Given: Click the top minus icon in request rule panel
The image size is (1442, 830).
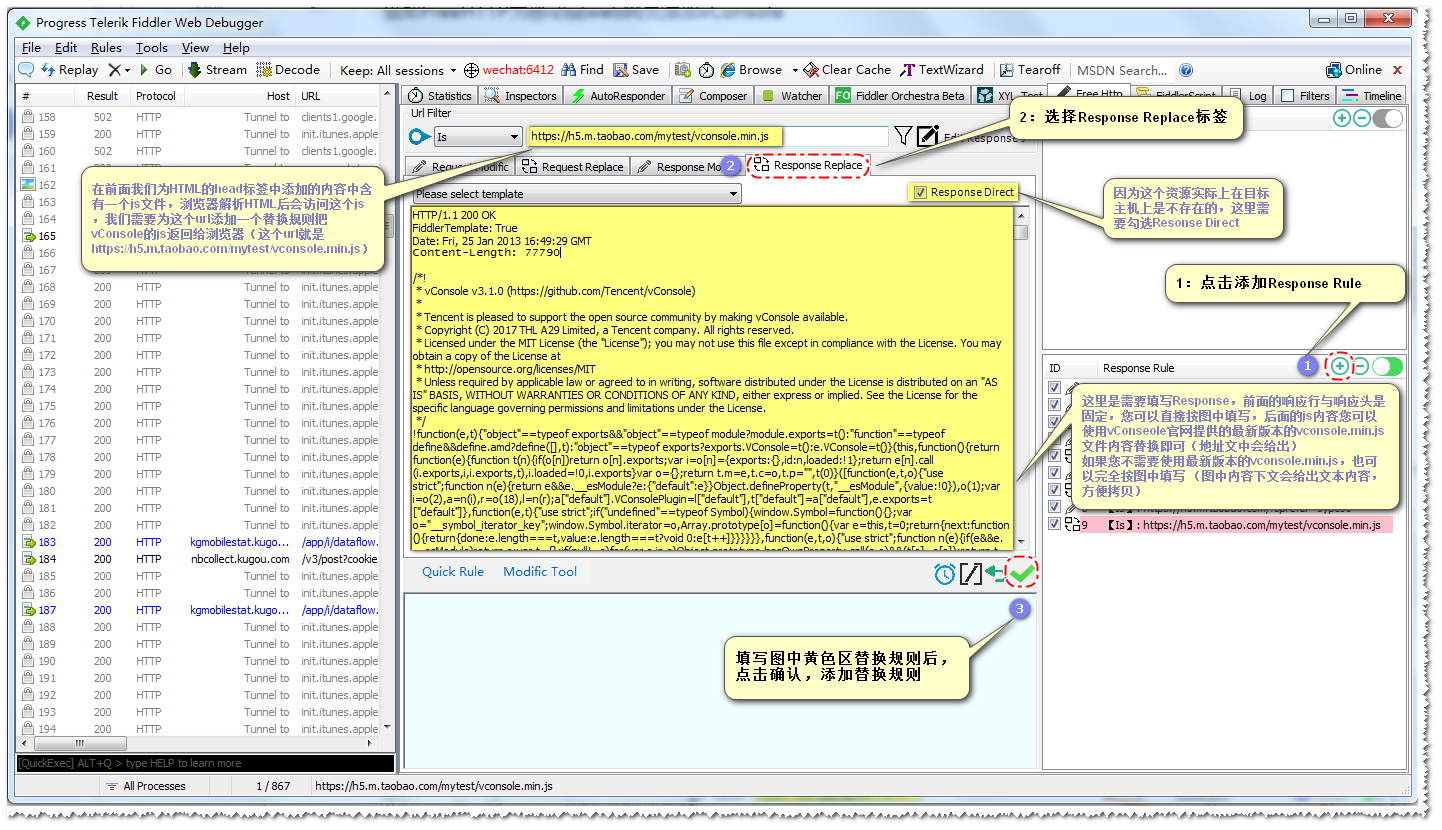Looking at the screenshot, I should click(1362, 118).
